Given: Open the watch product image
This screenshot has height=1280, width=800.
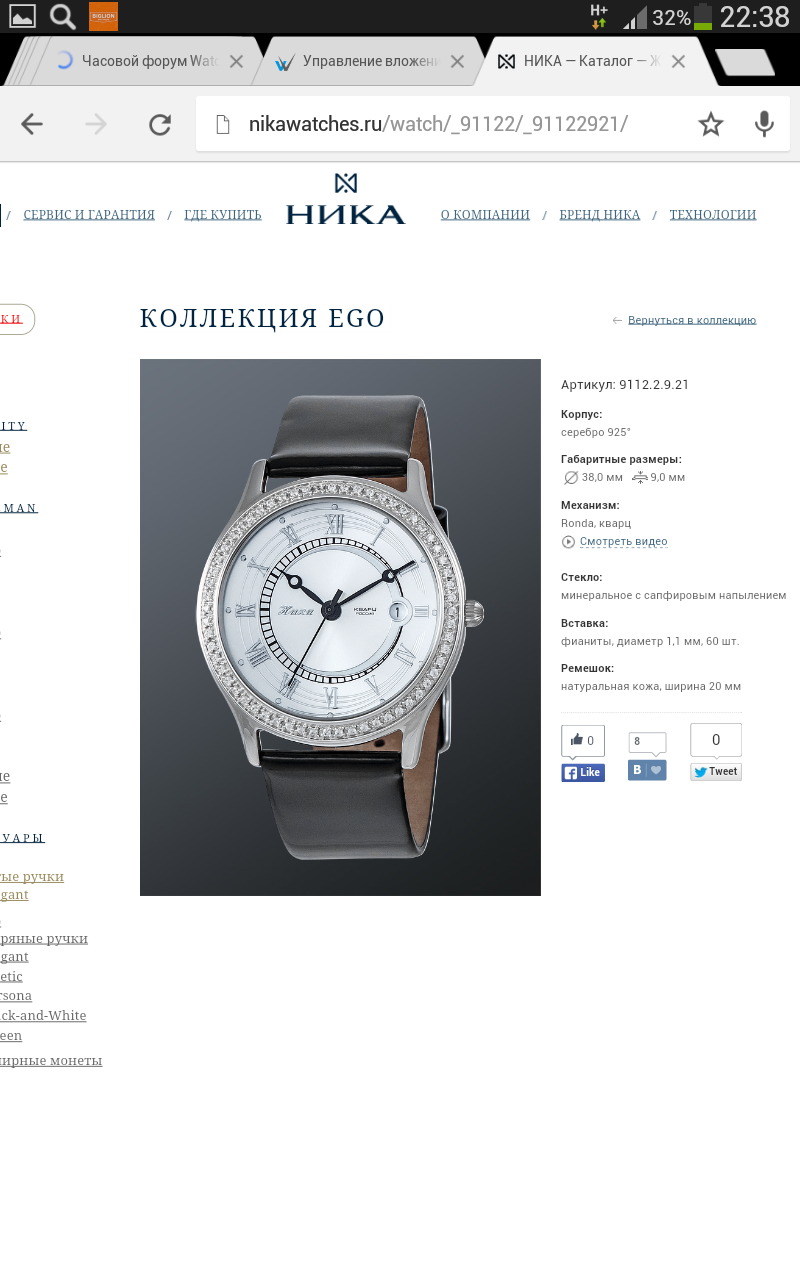Looking at the screenshot, I should tap(340, 627).
